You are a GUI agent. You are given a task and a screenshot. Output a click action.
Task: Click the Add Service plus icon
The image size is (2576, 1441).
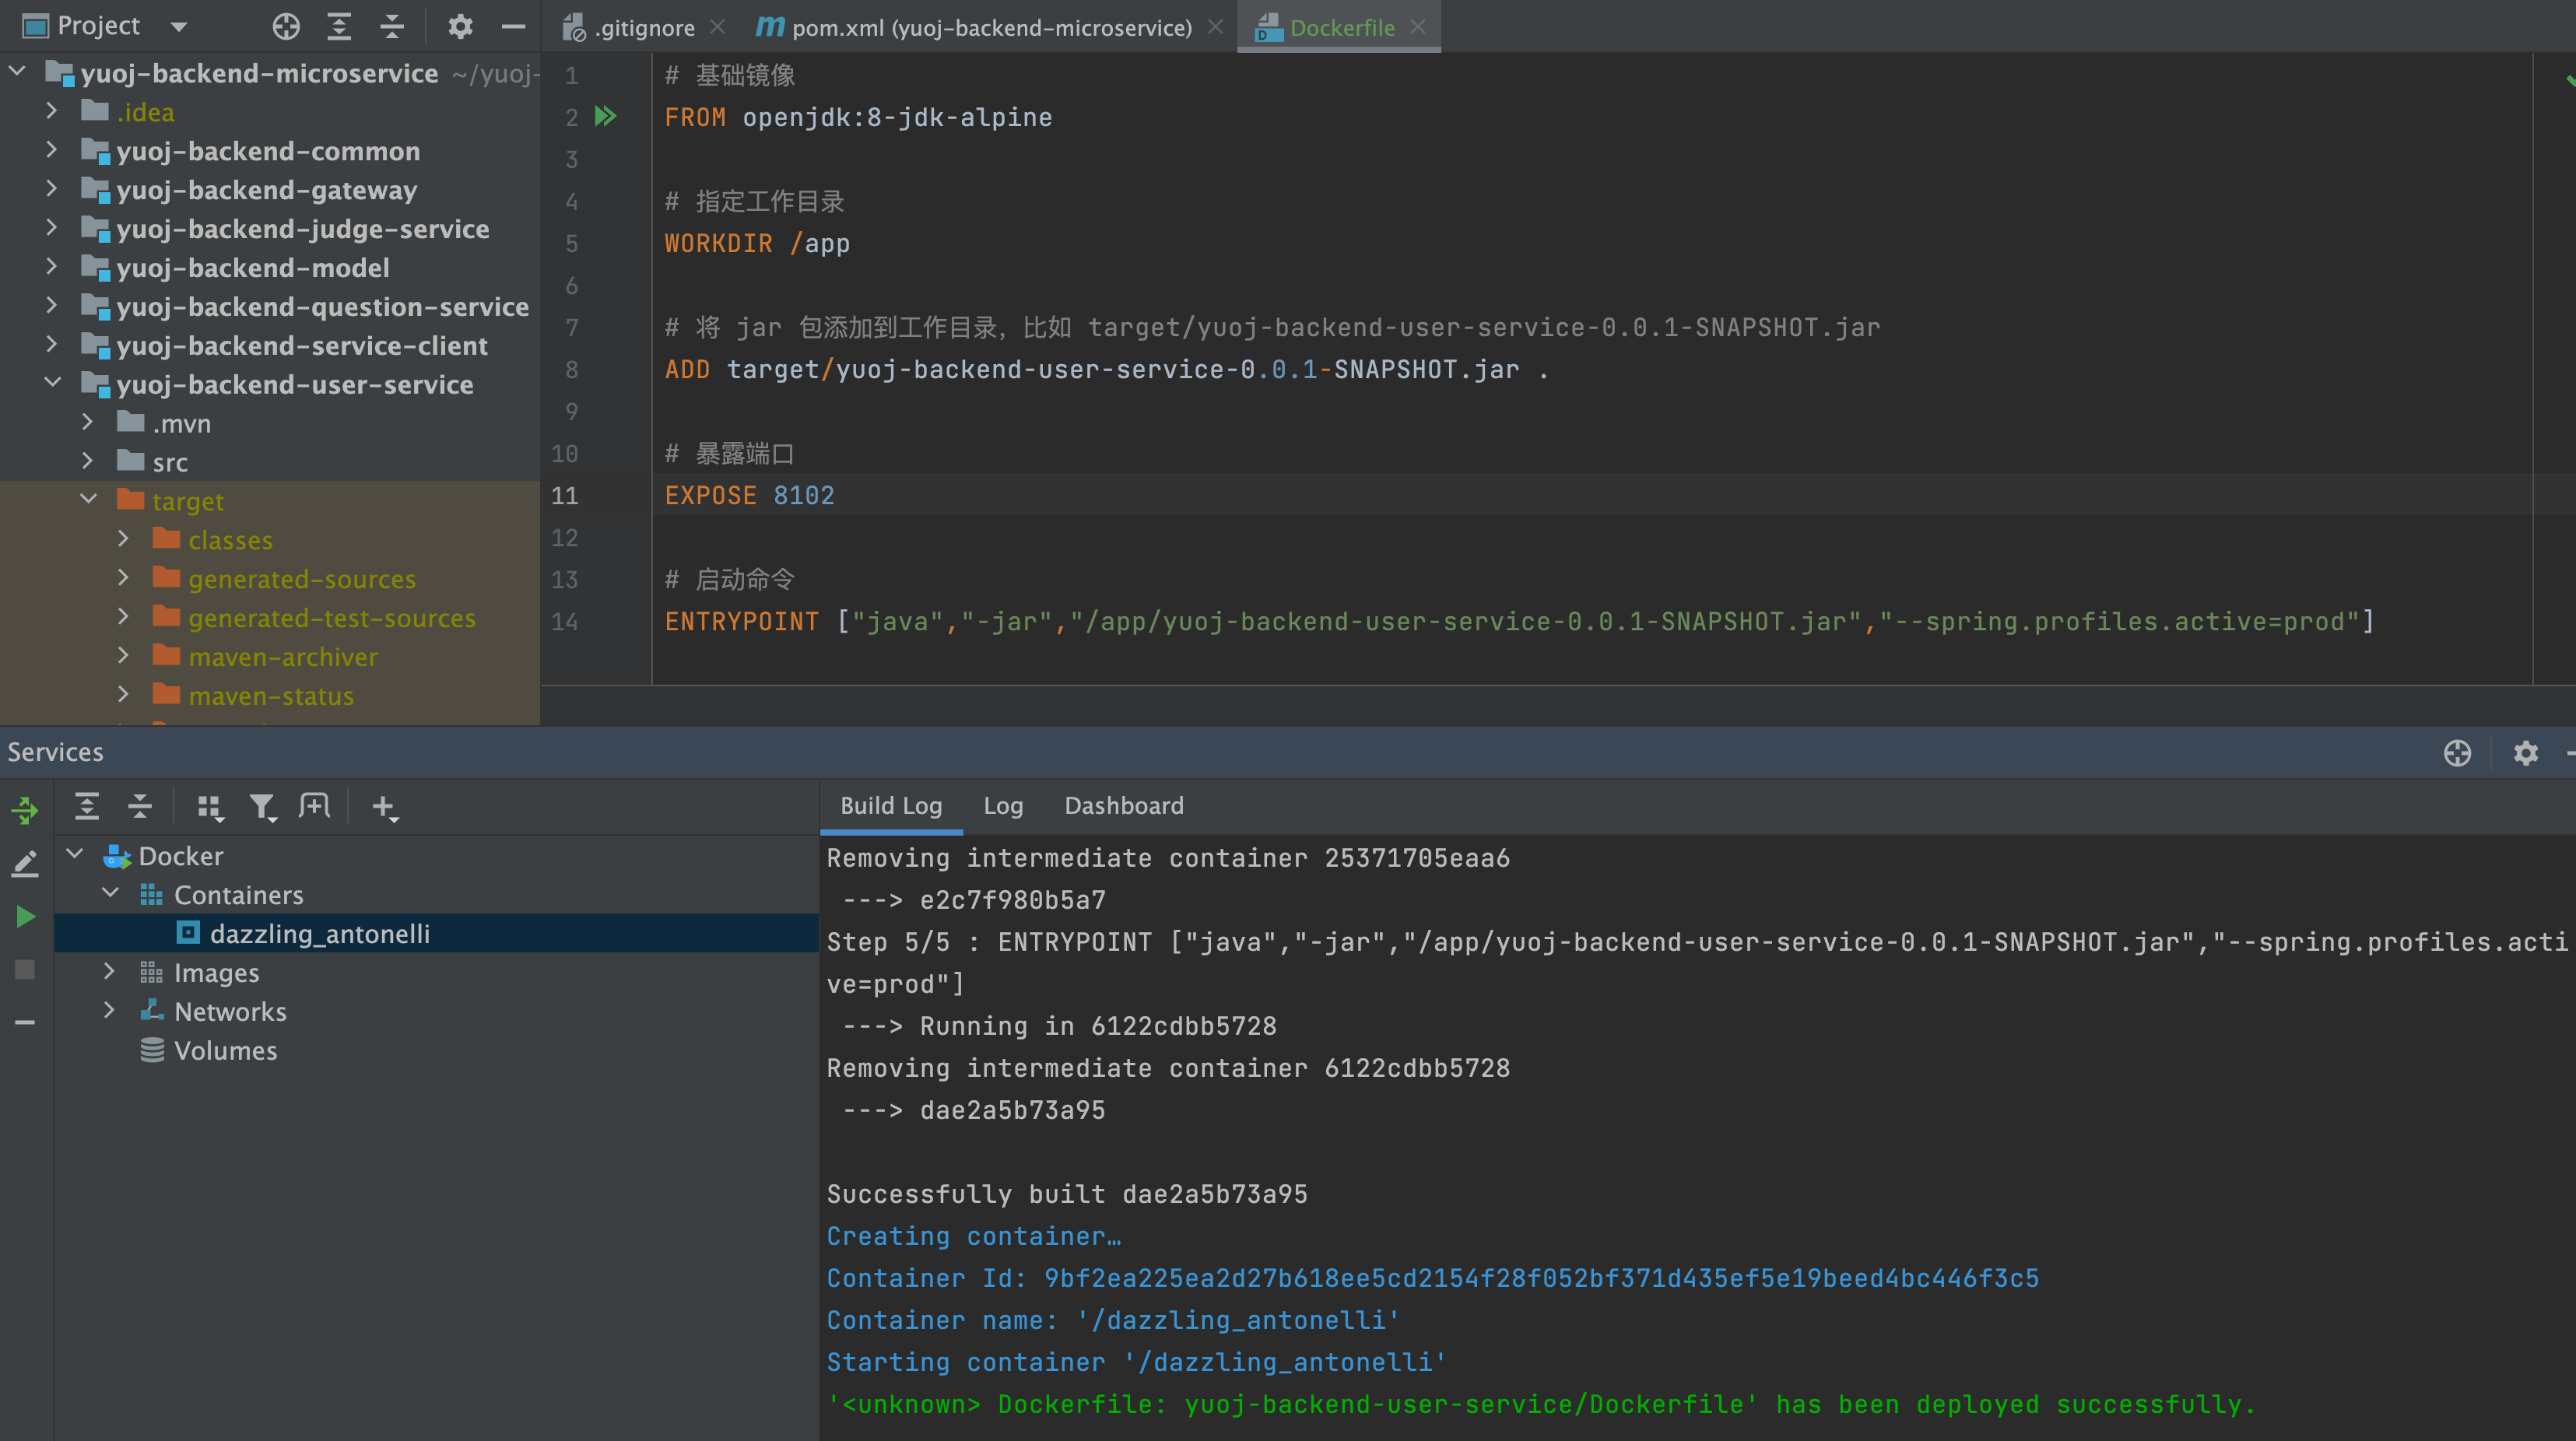(384, 807)
